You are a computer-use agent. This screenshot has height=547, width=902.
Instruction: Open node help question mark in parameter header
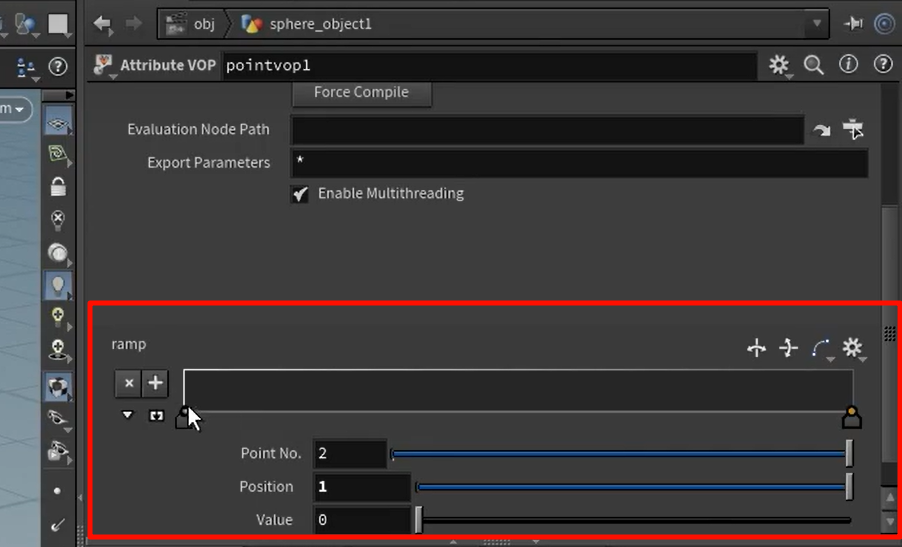pos(883,64)
